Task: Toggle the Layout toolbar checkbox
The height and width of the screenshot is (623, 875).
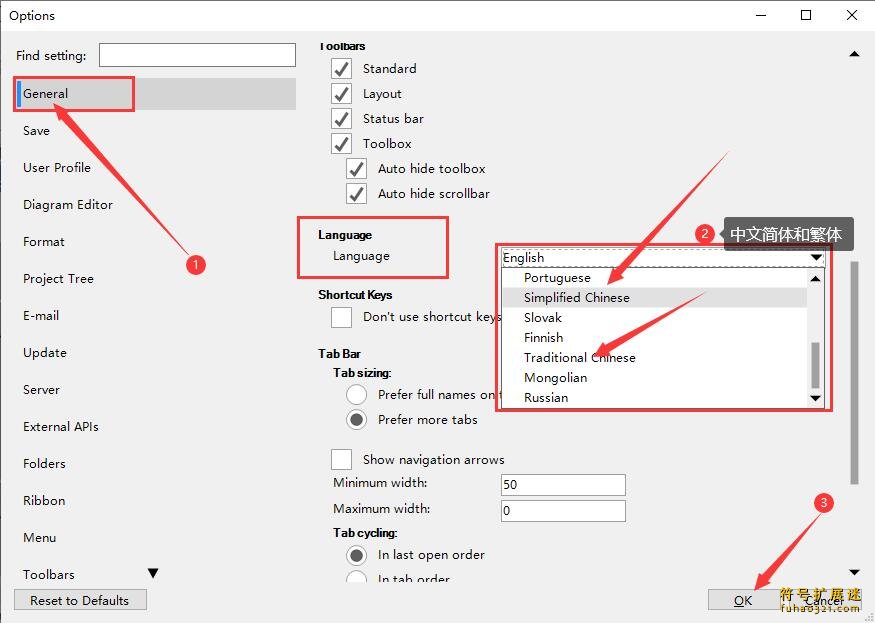Action: 341,92
